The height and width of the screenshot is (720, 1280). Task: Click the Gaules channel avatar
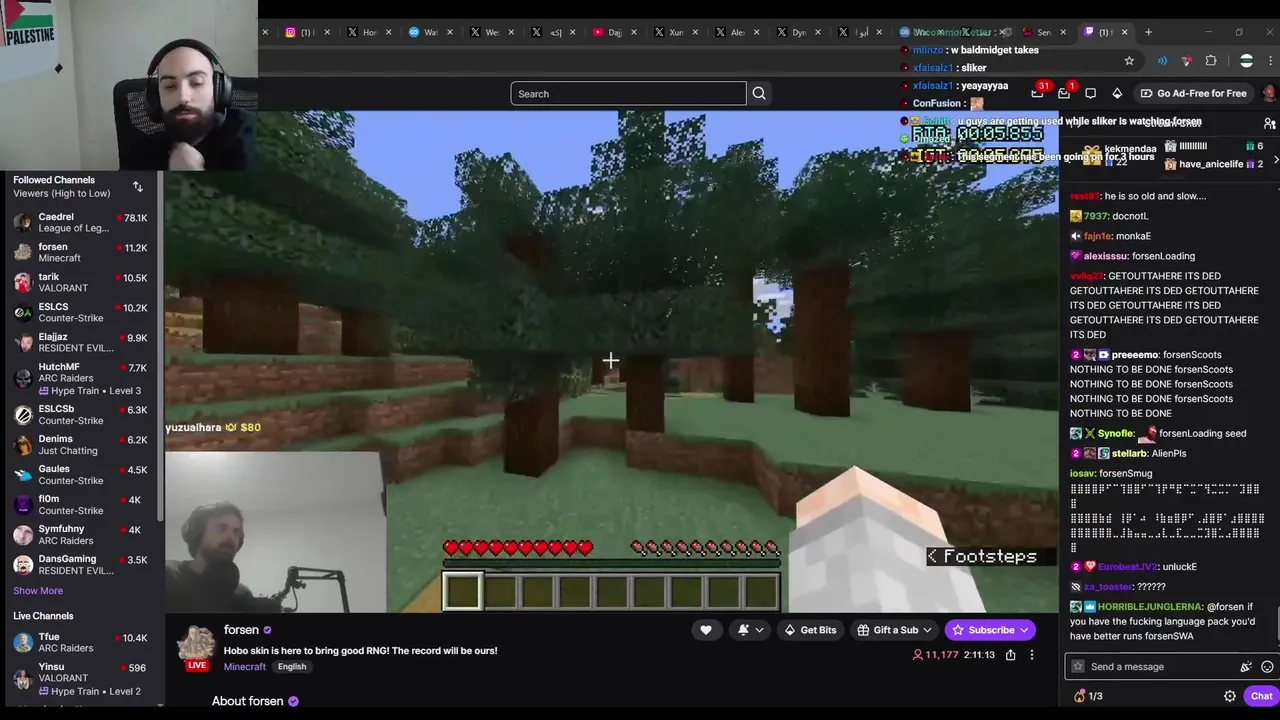[x=23, y=474]
